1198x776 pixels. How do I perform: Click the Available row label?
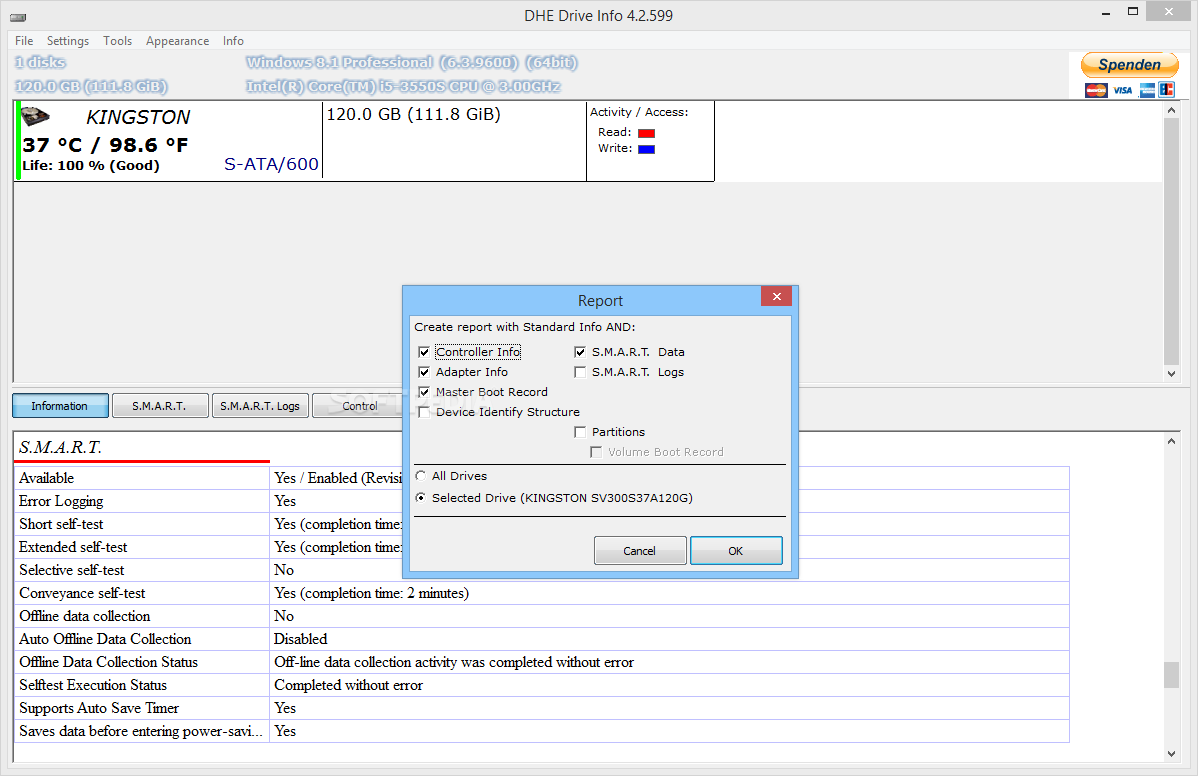click(47, 478)
